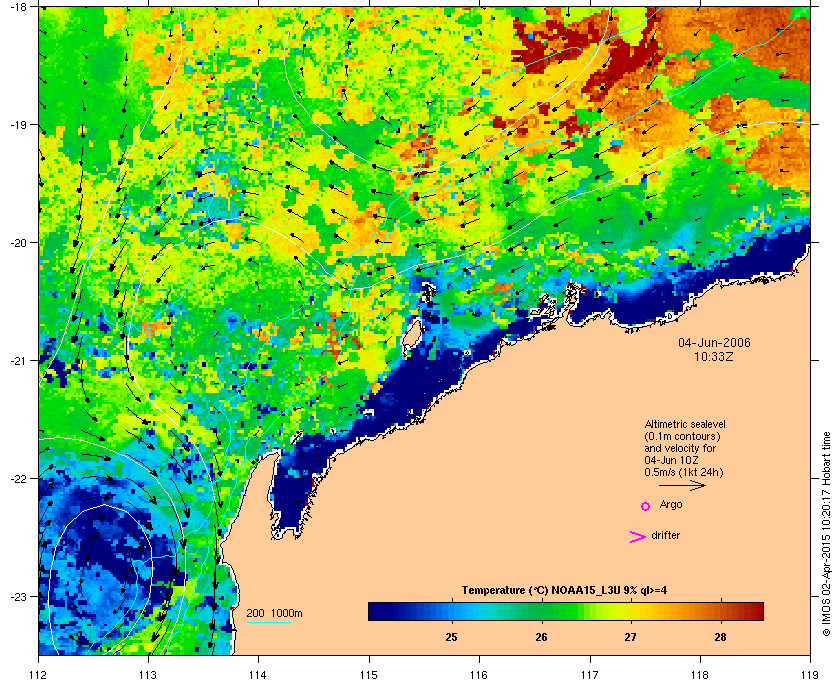Viewport: 840px width, 680px height.
Task: Click the longitude axis label 113
Action: tap(148, 675)
